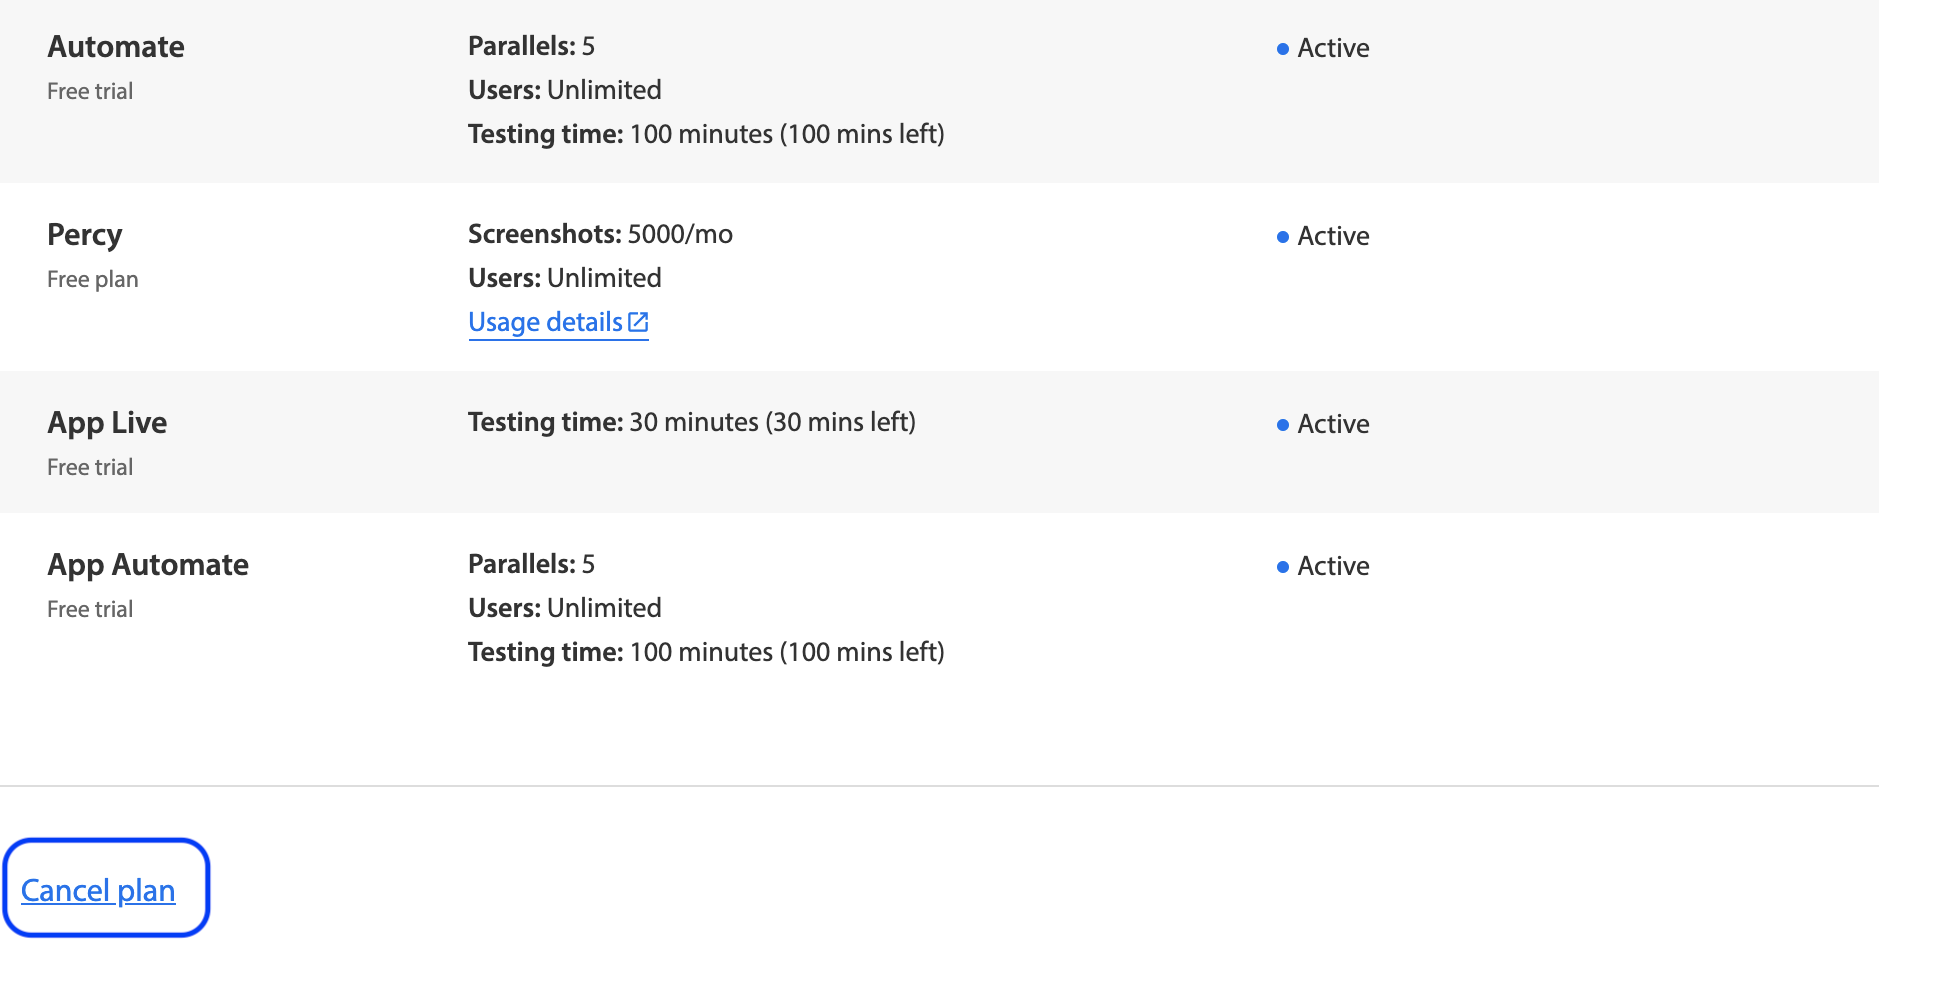Click the blue status dot for Automate
This screenshot has width=1936, height=1002.
point(1282,49)
